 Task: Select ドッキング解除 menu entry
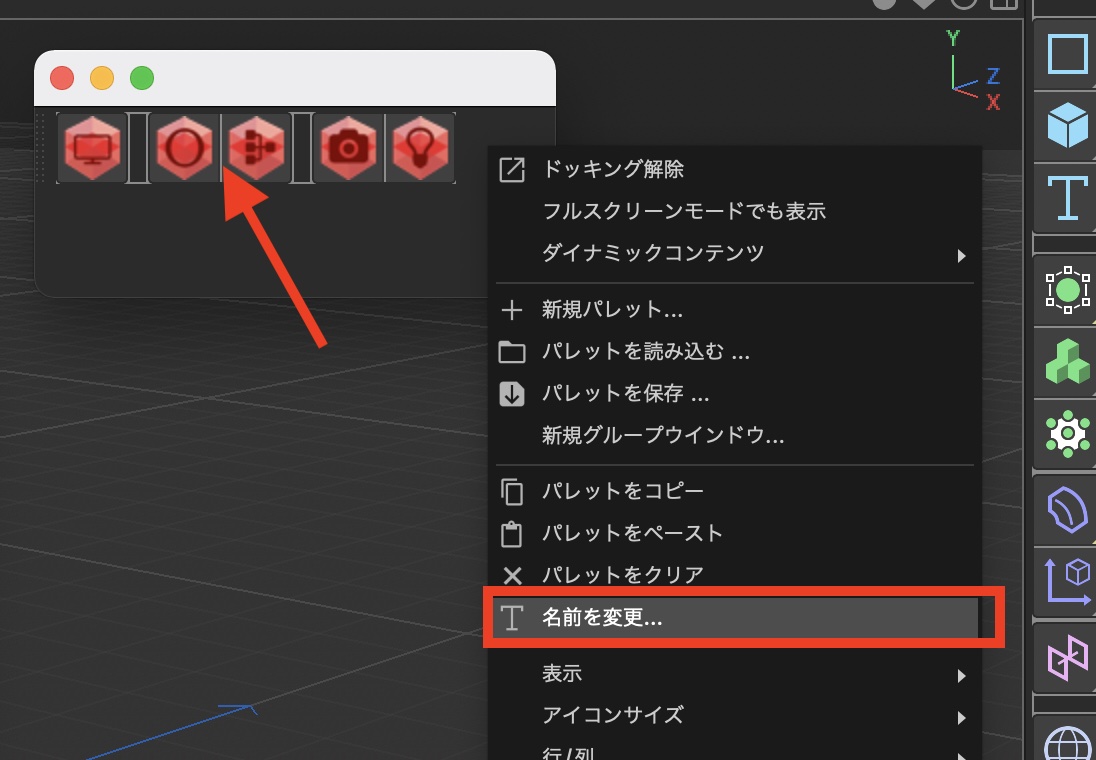point(612,169)
